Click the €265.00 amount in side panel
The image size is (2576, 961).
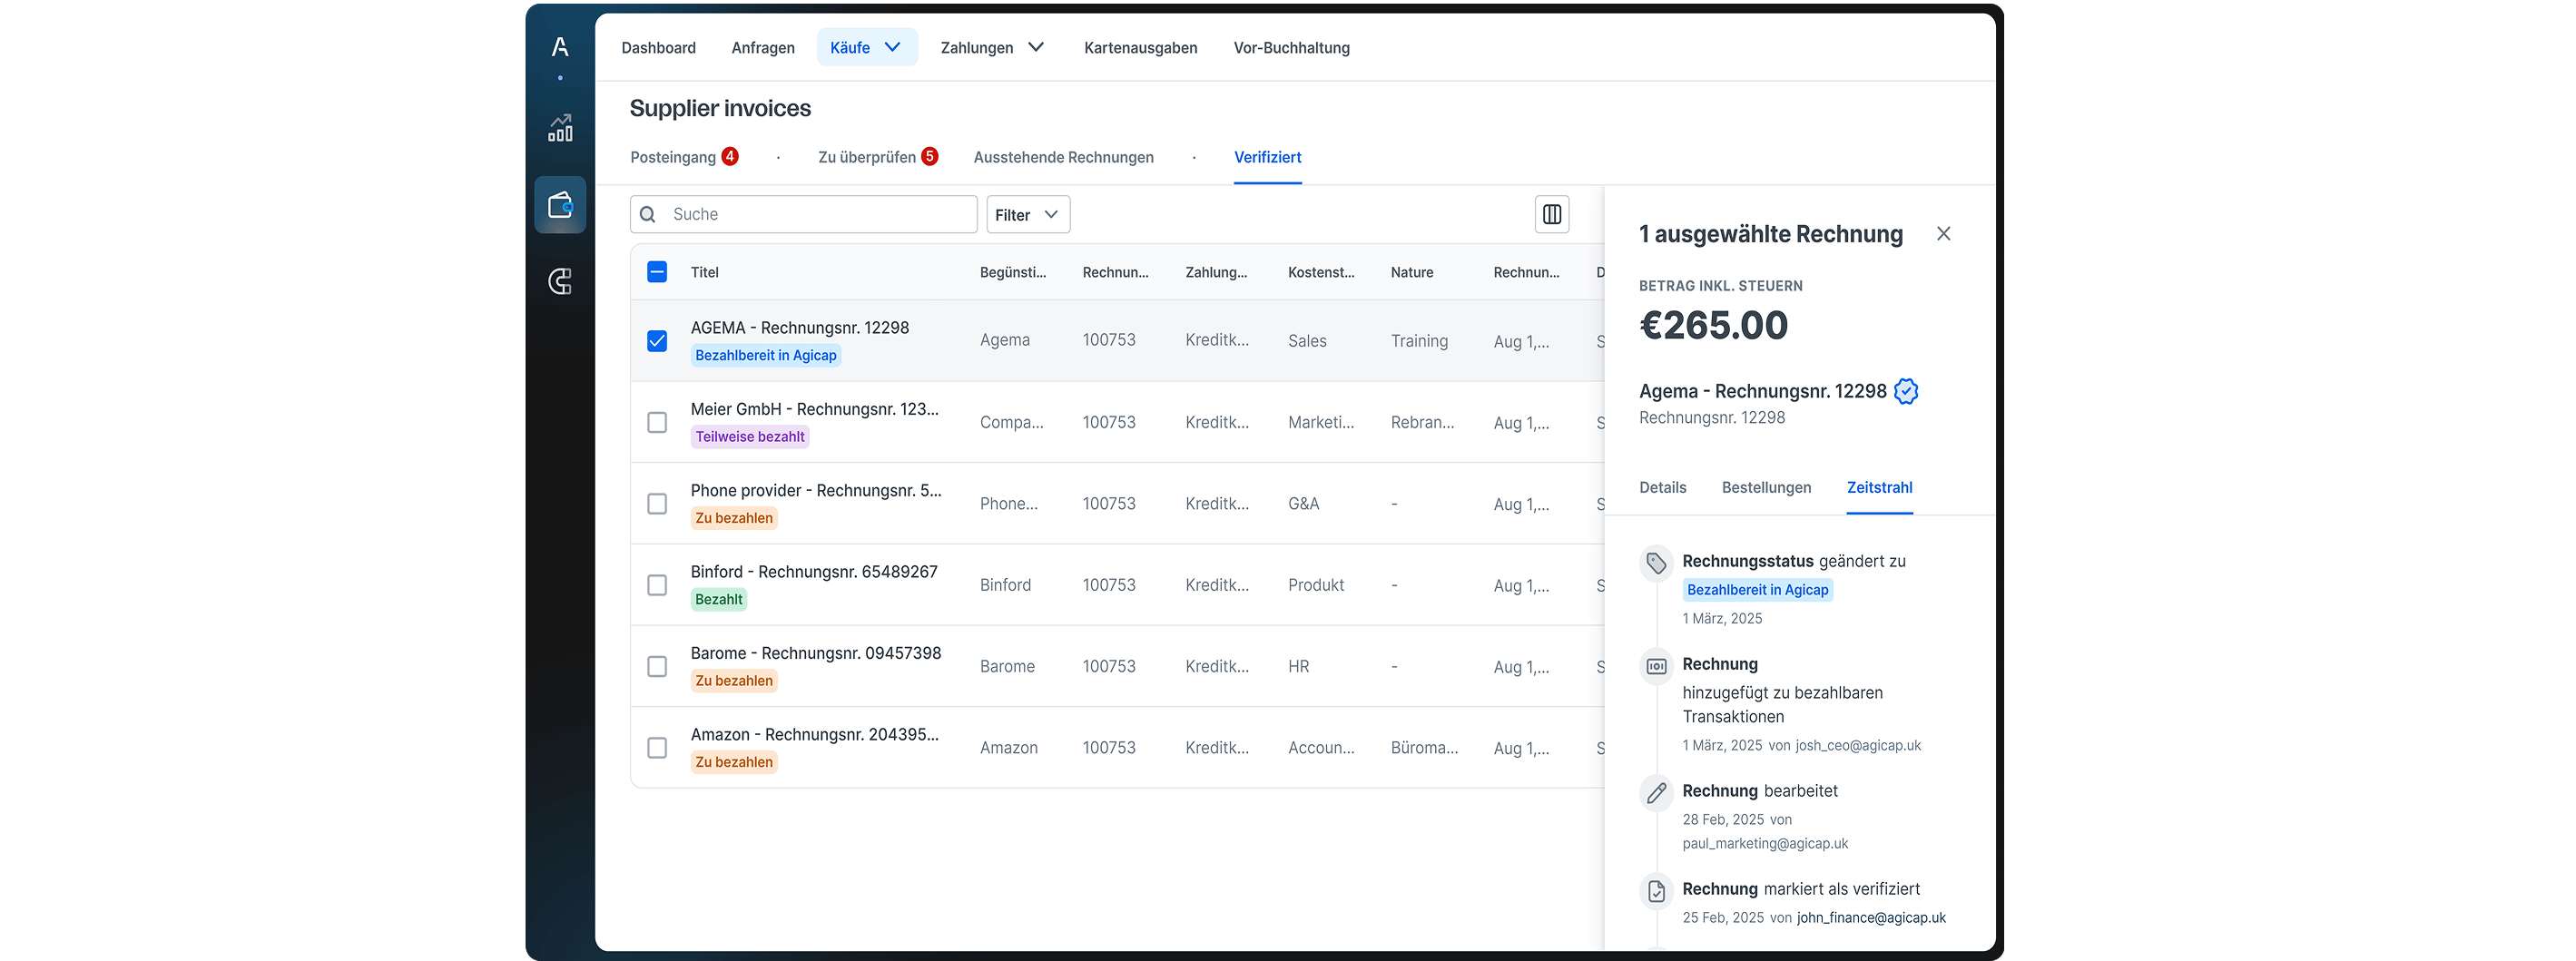pos(1713,325)
